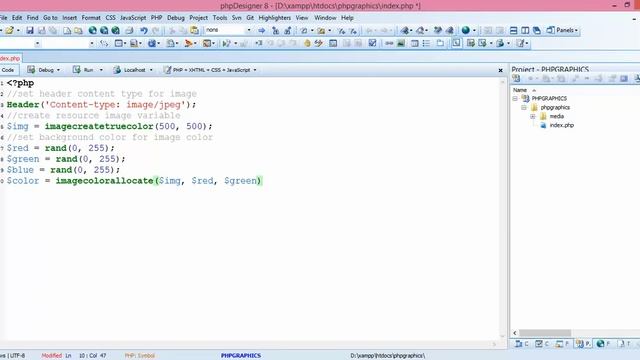640x360 pixels.
Task: Click the Name column header in Project panel
Action: coord(520,90)
